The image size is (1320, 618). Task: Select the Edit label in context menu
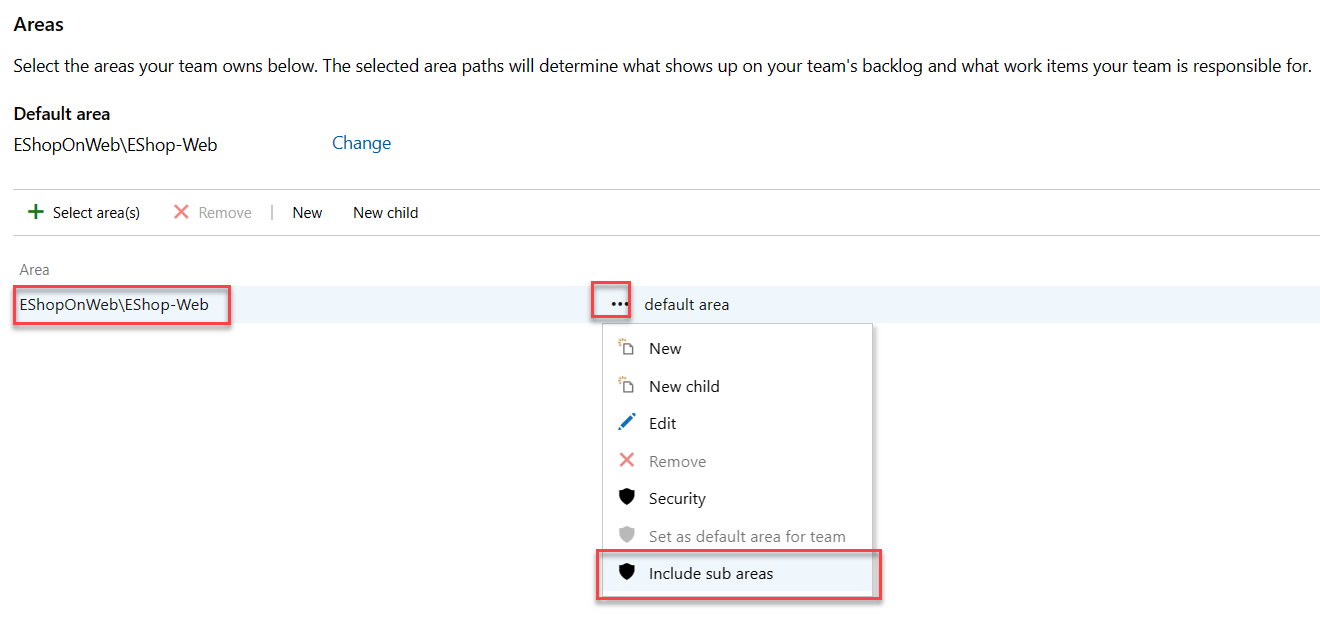click(662, 424)
